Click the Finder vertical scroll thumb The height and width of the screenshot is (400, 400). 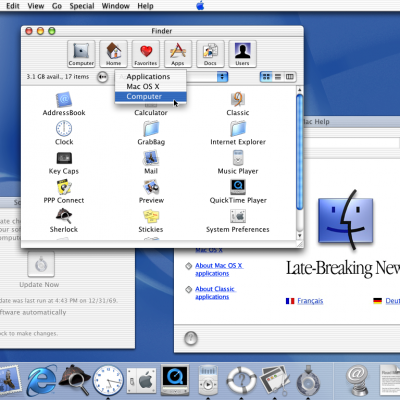click(x=299, y=153)
